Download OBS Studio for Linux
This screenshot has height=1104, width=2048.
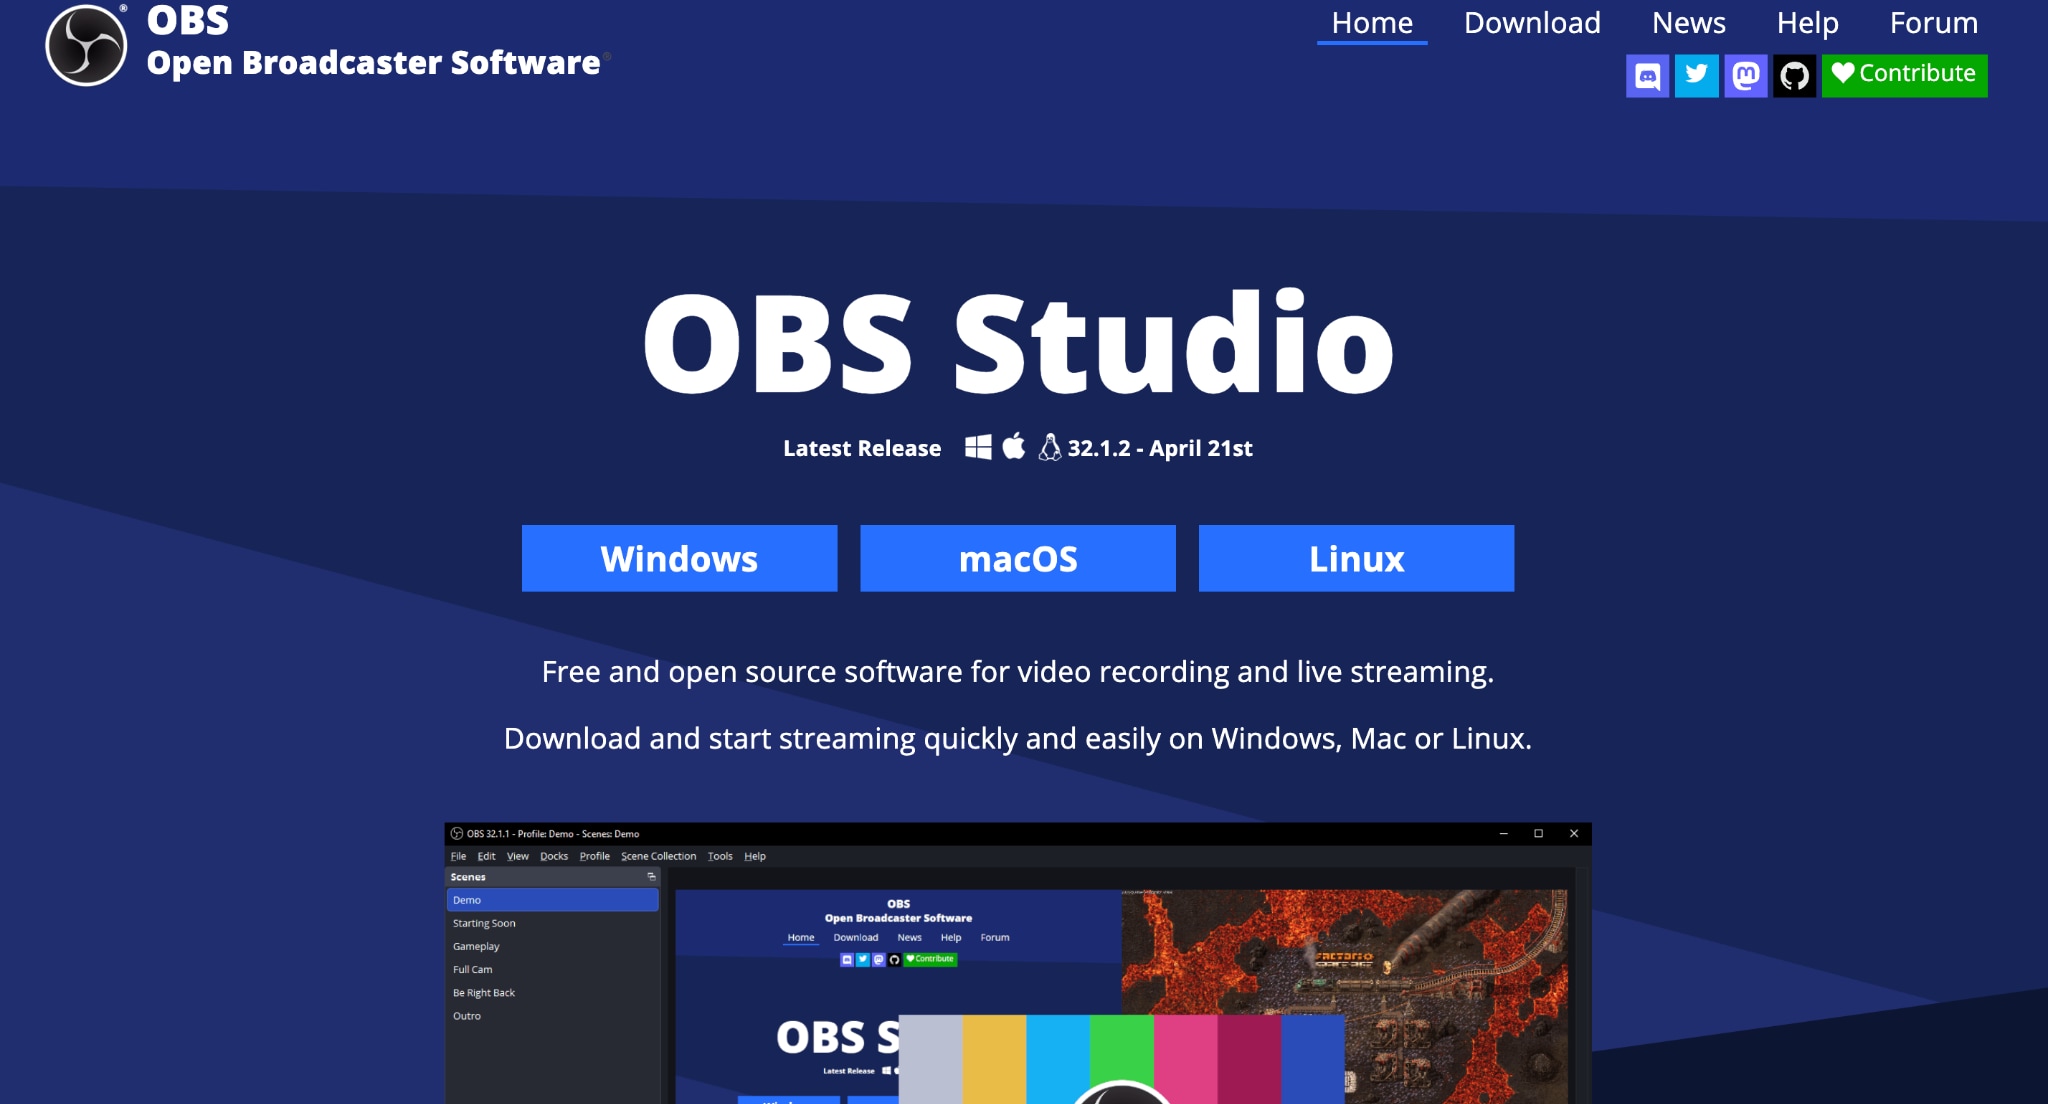click(1356, 558)
